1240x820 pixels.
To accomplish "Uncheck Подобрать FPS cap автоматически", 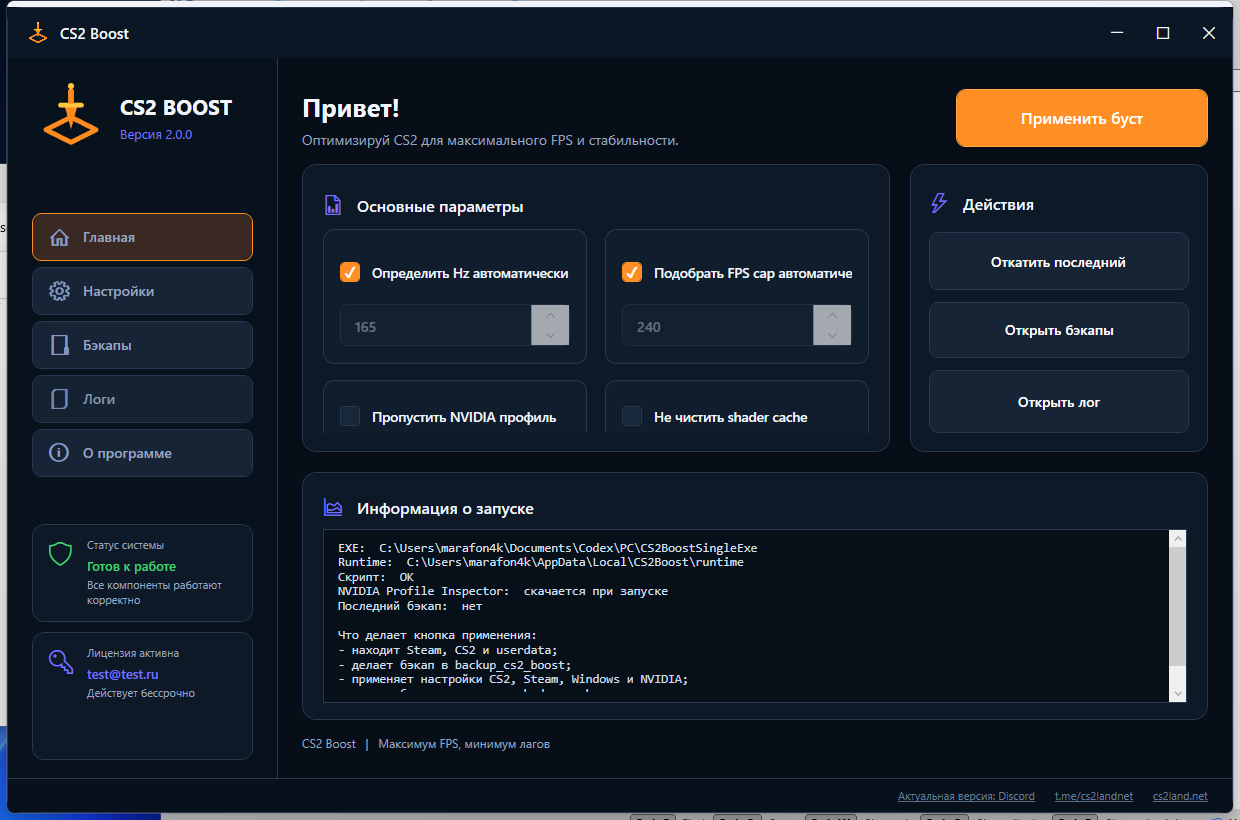I will 632,272.
